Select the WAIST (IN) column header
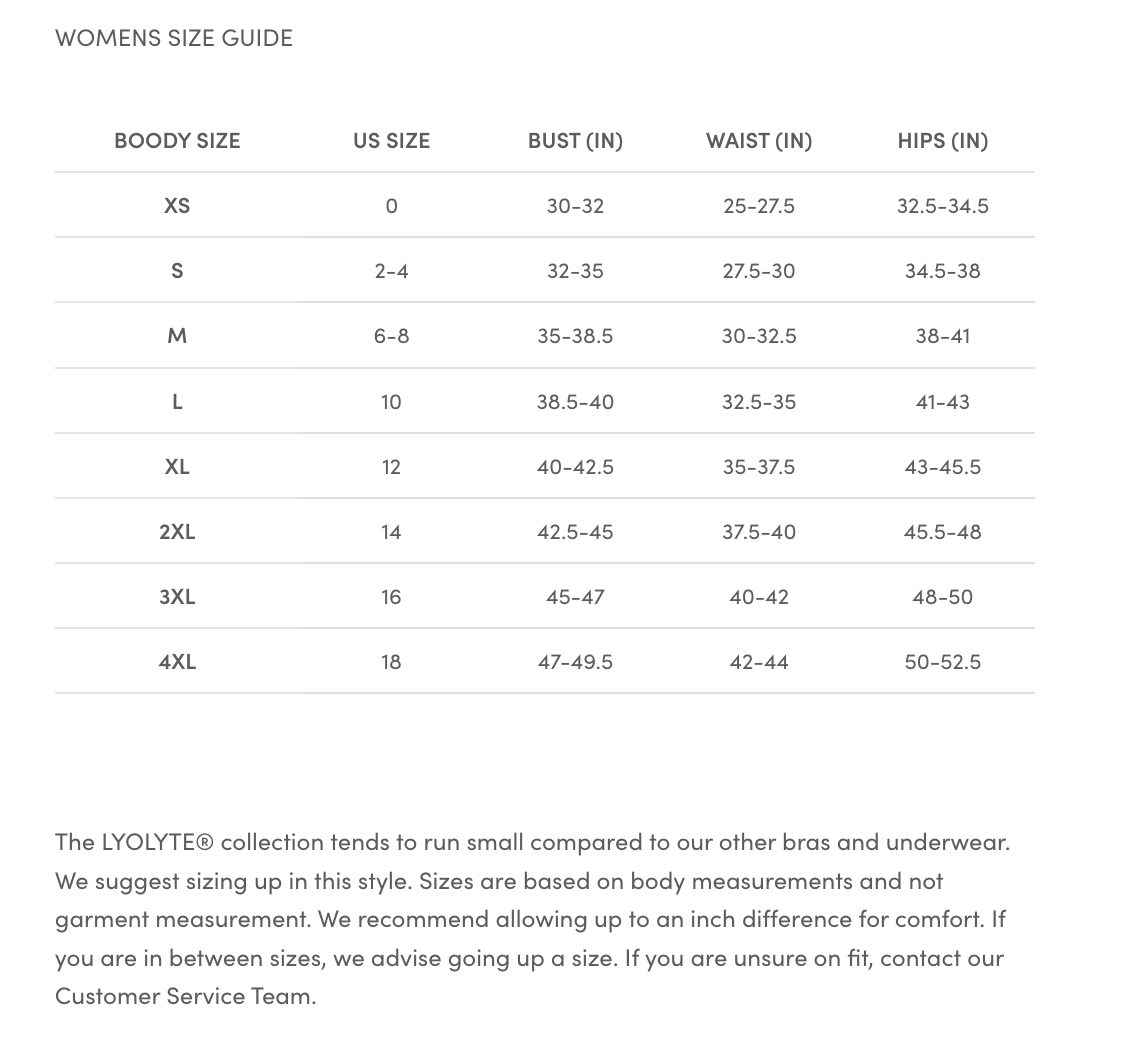The image size is (1124, 1056). click(x=759, y=141)
